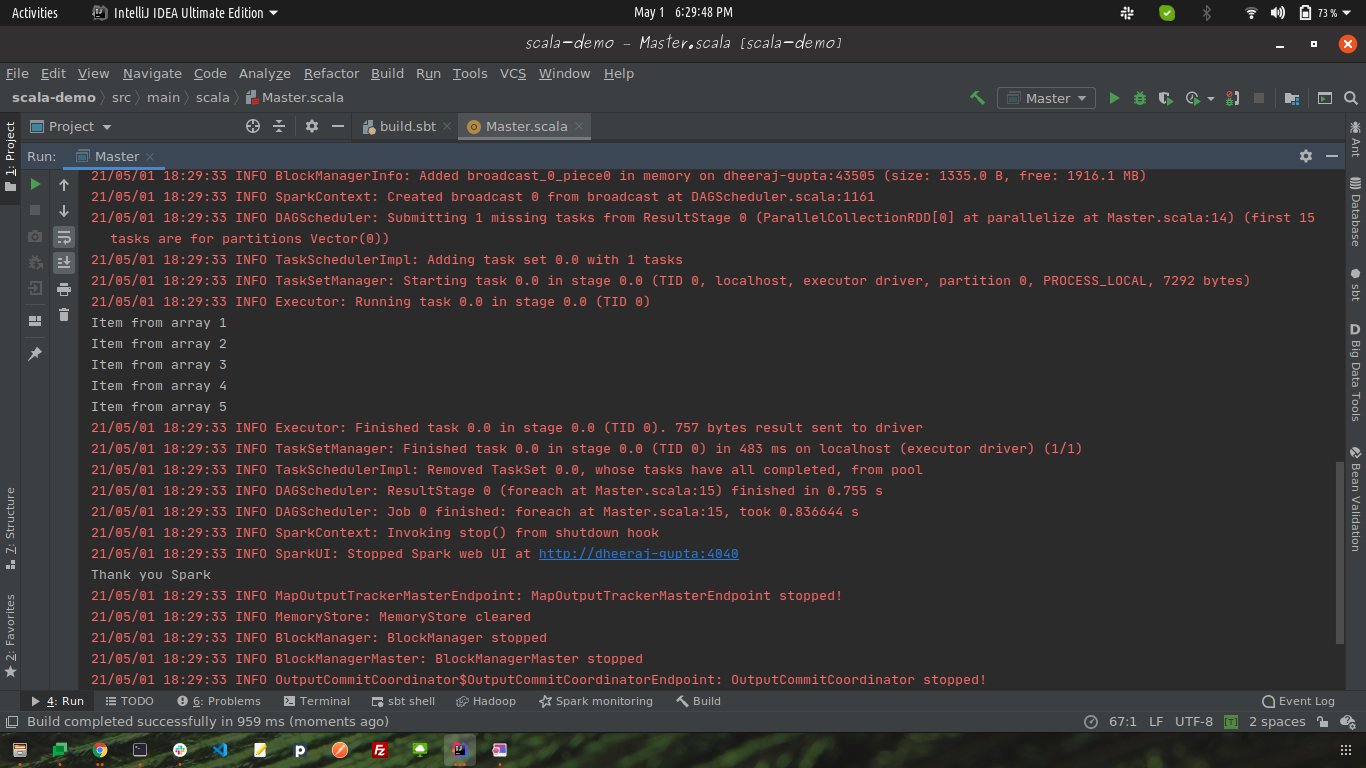Open Project panel gear options

tap(312, 126)
